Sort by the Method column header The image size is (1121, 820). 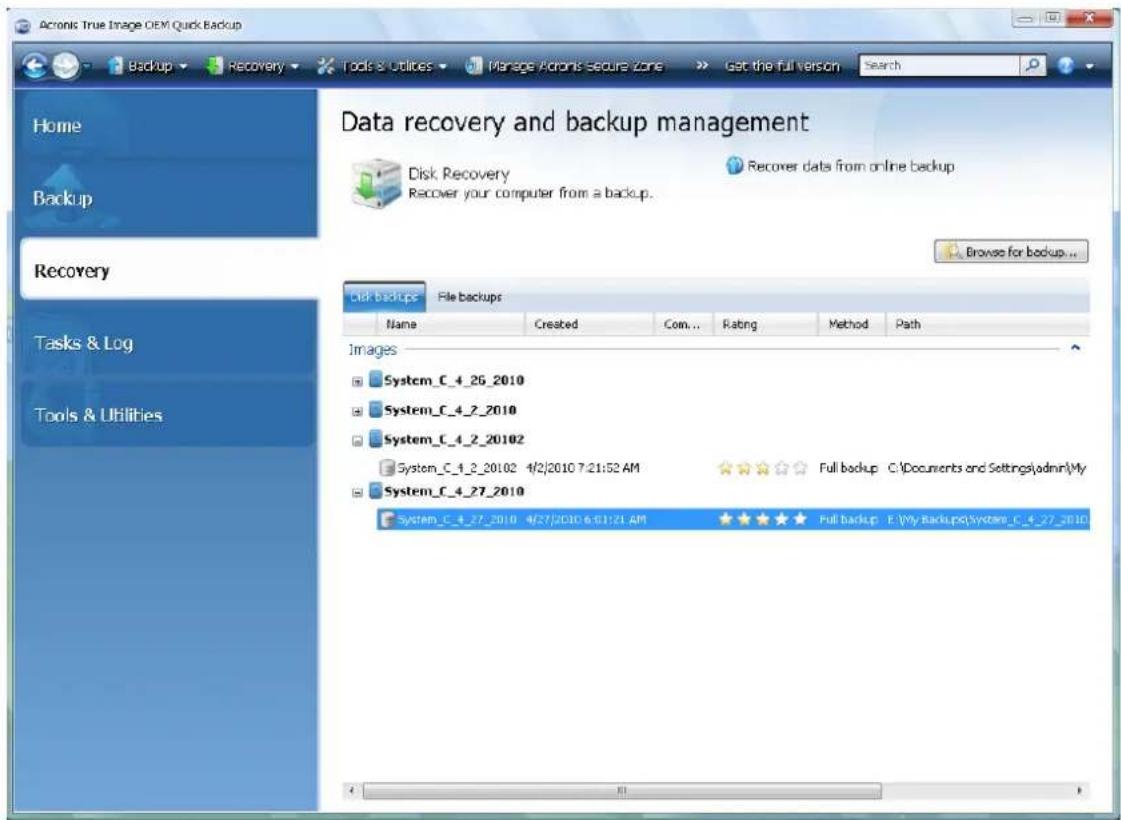click(851, 324)
